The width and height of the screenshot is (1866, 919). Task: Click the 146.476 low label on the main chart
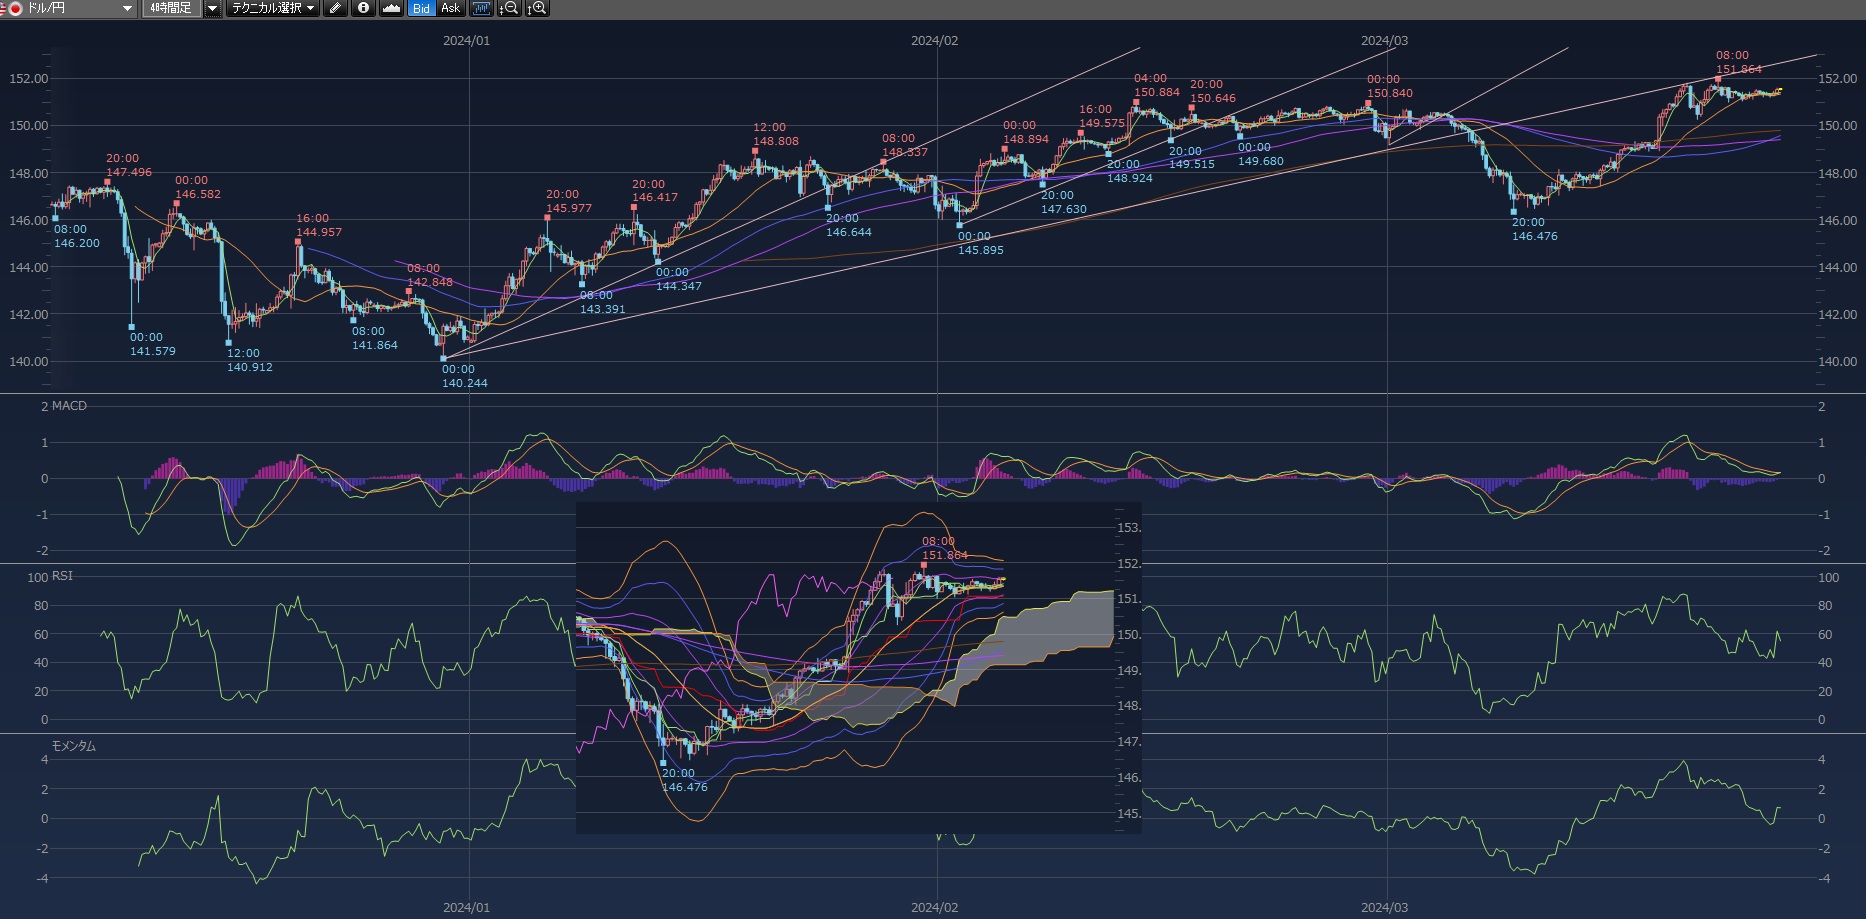coord(1535,236)
